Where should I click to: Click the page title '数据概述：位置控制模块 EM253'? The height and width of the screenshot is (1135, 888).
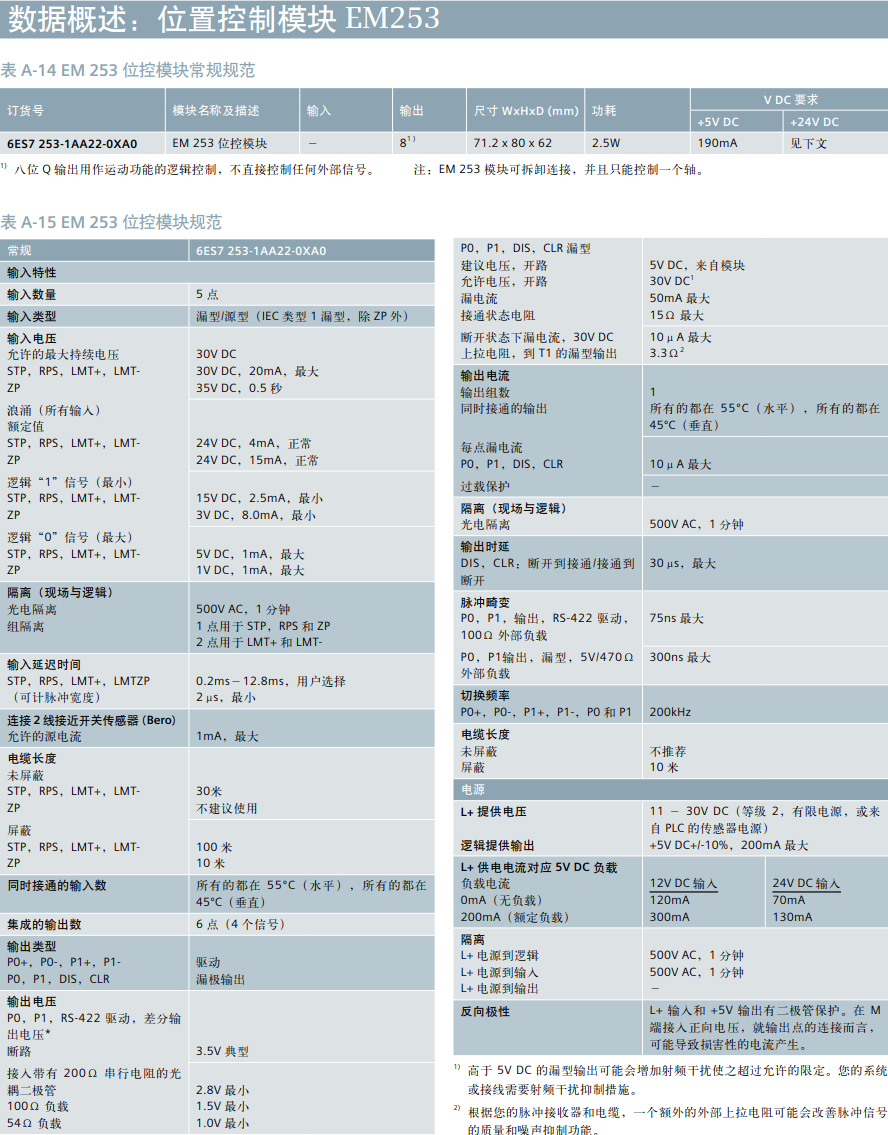point(224,18)
